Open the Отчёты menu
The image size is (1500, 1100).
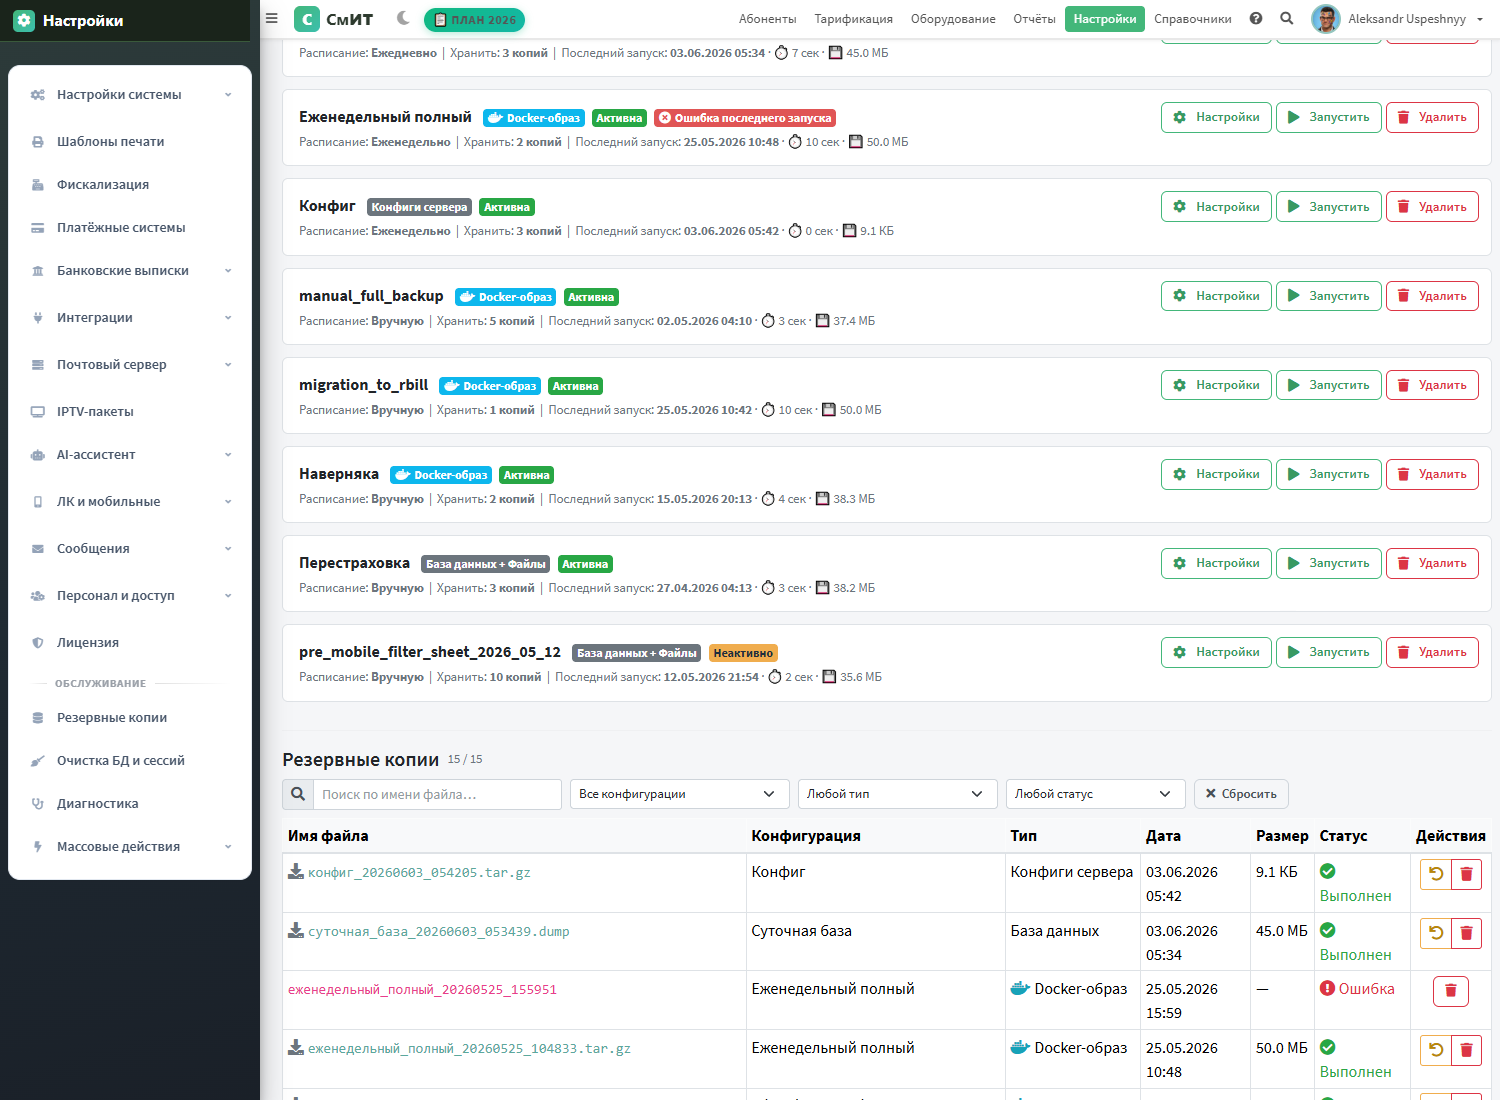tap(1034, 19)
